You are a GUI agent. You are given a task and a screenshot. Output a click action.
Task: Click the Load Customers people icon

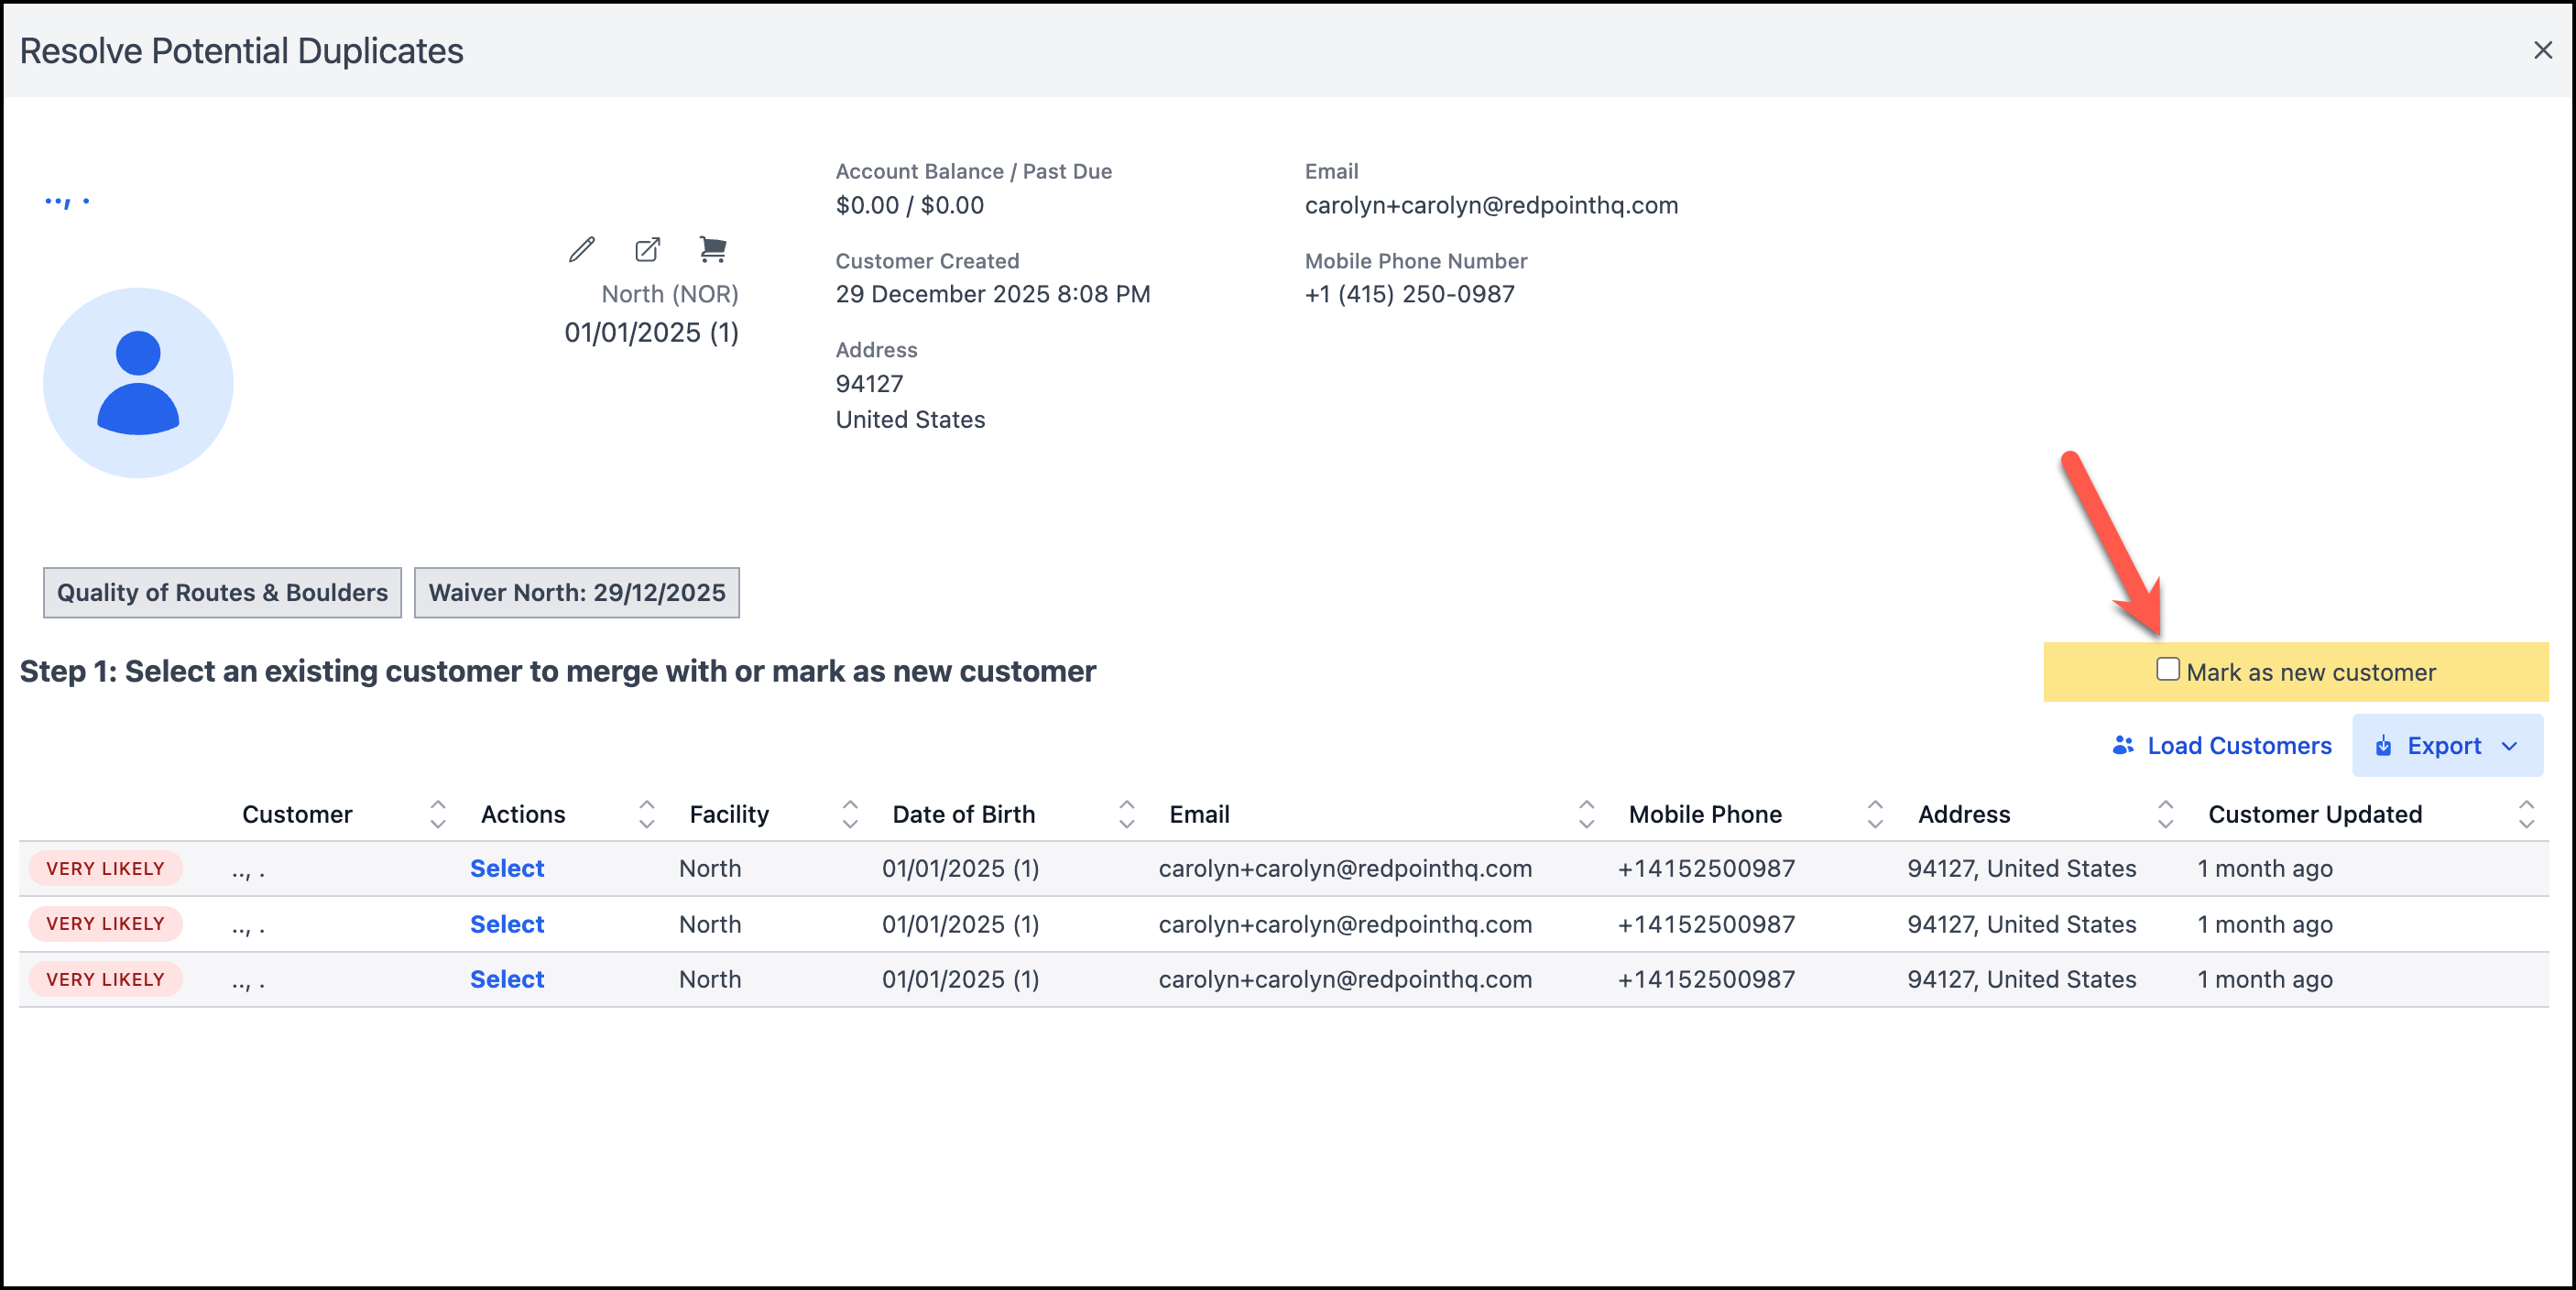pos(2122,745)
